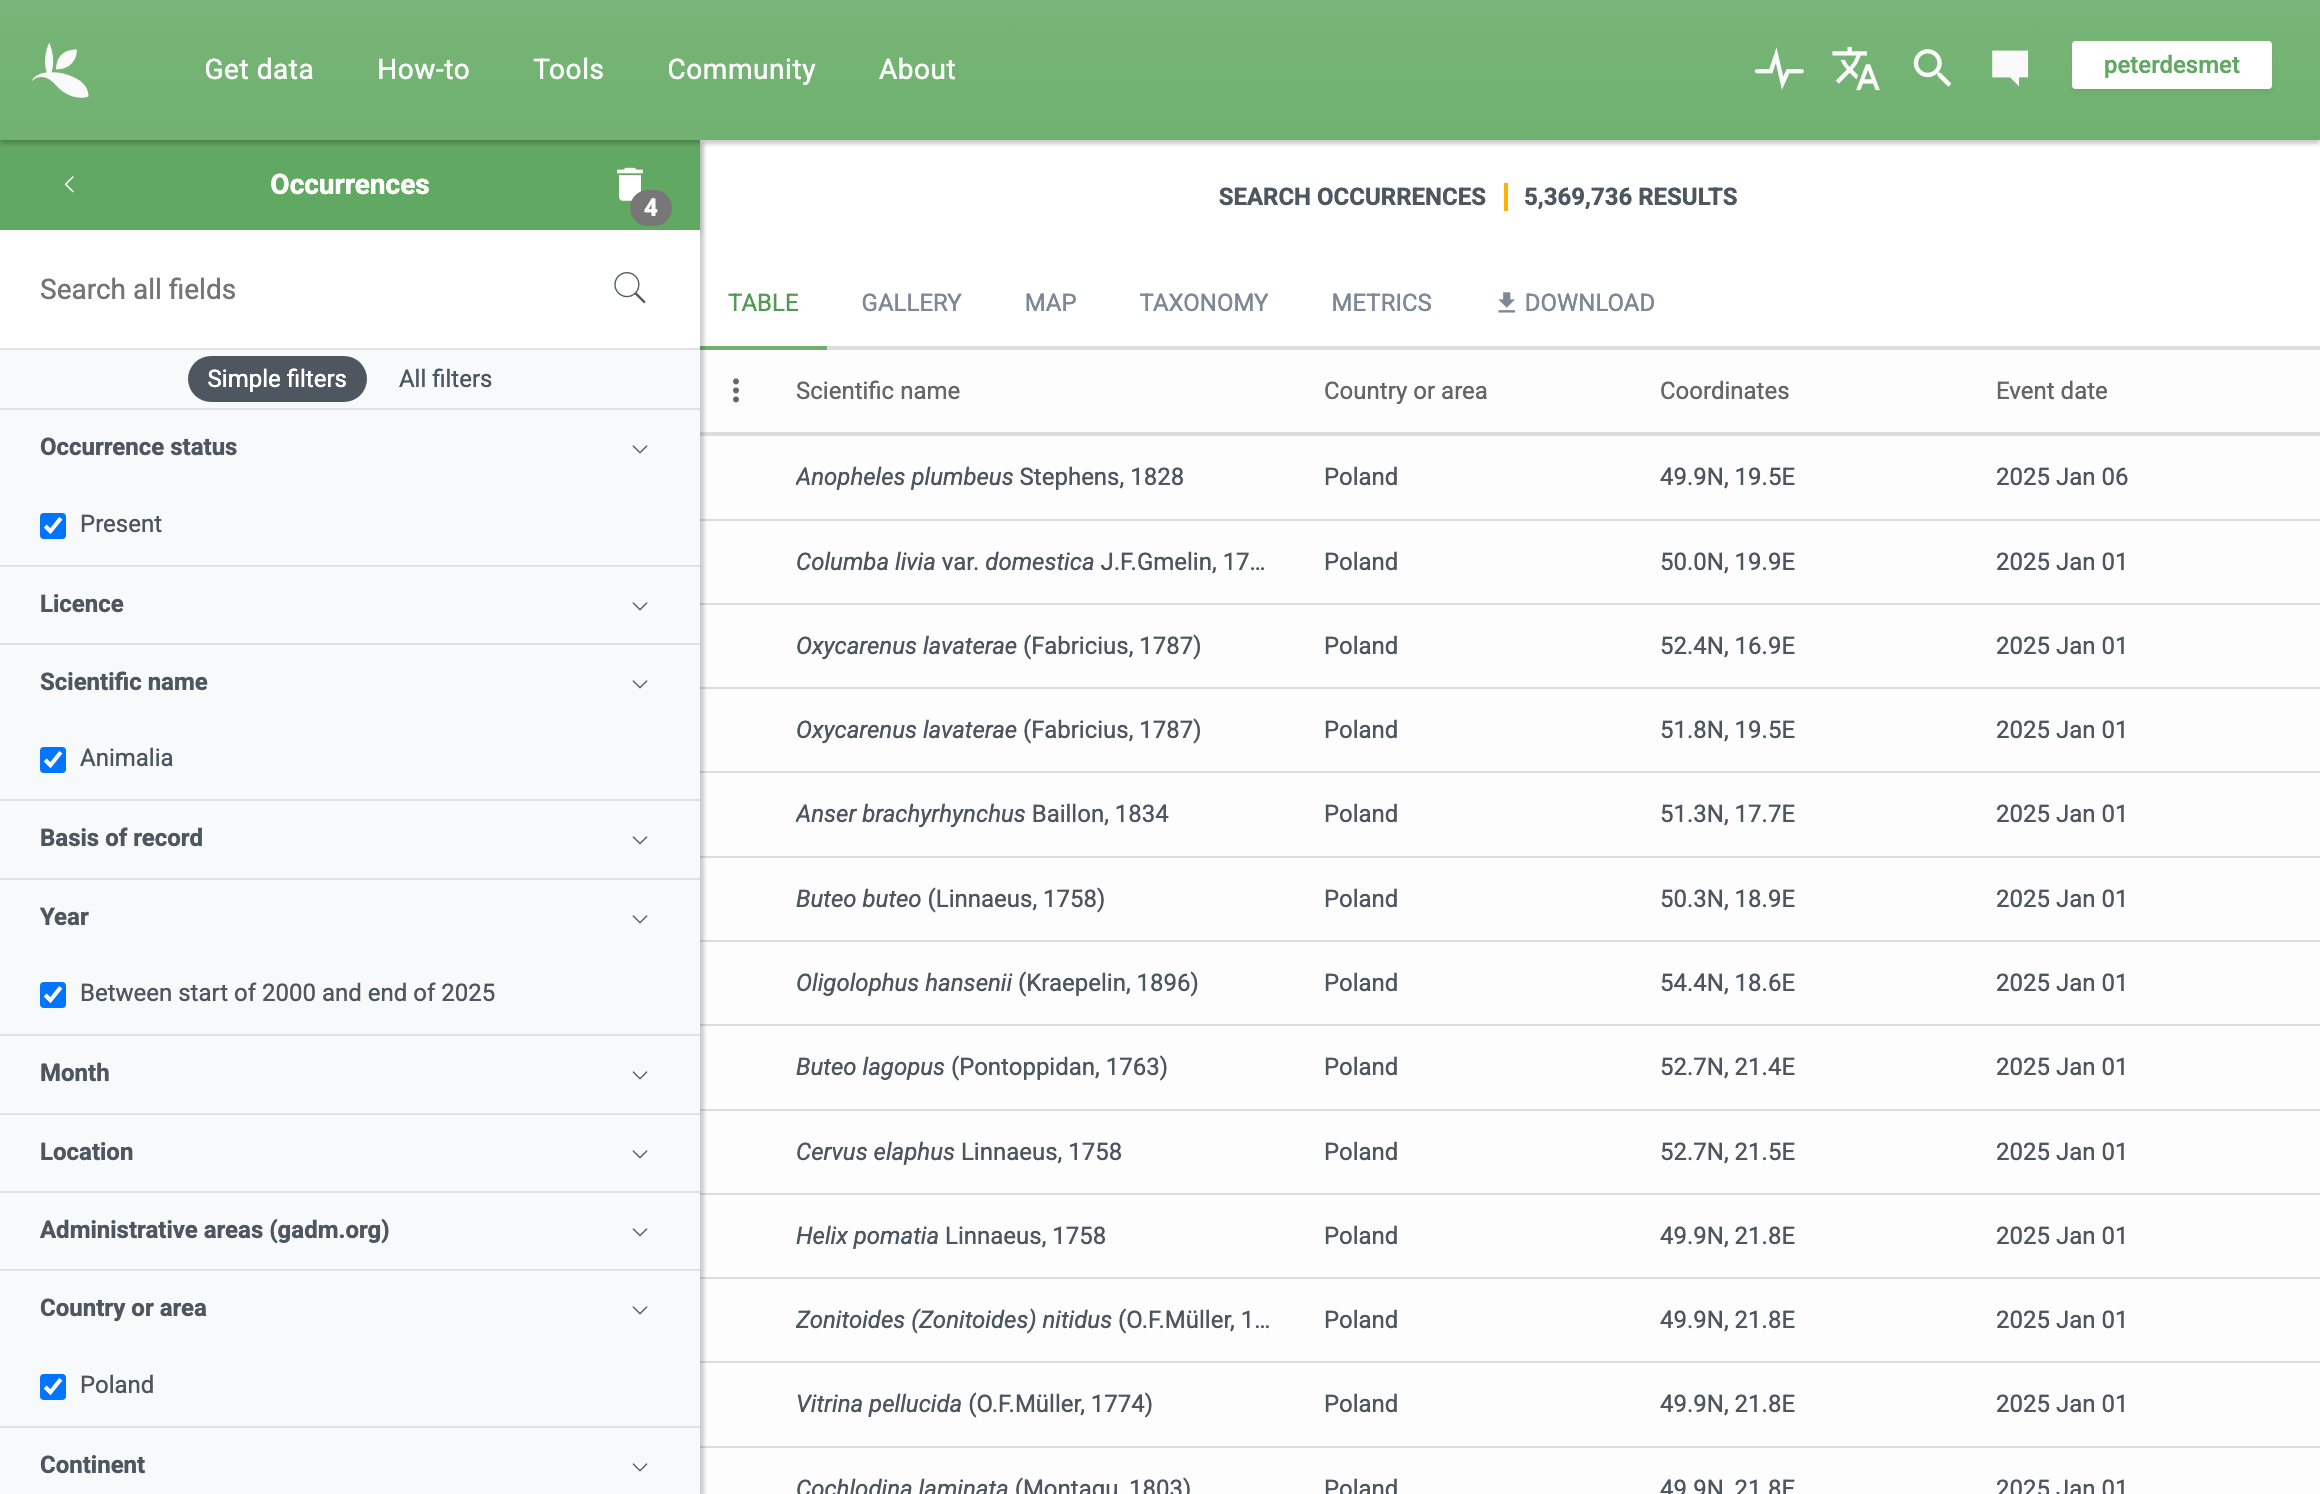2320x1494 pixels.
Task: Open the Buteo lagopus occurrence row
Action: 1510,1067
